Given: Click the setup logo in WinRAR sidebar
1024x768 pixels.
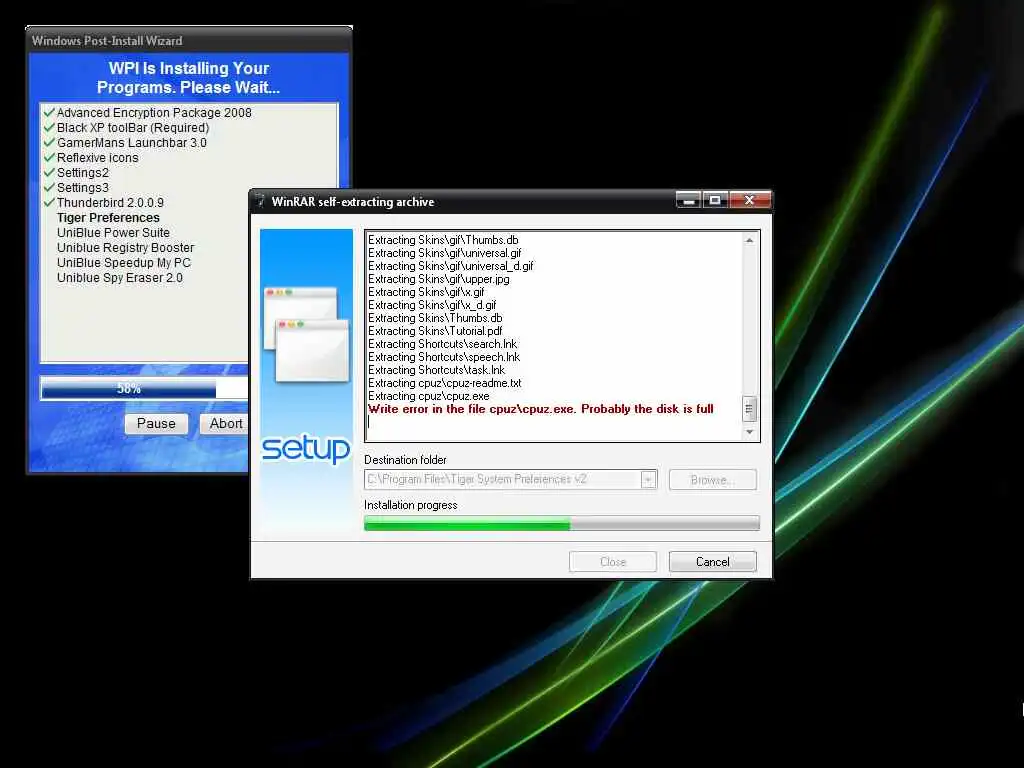Looking at the screenshot, I should tap(306, 448).
